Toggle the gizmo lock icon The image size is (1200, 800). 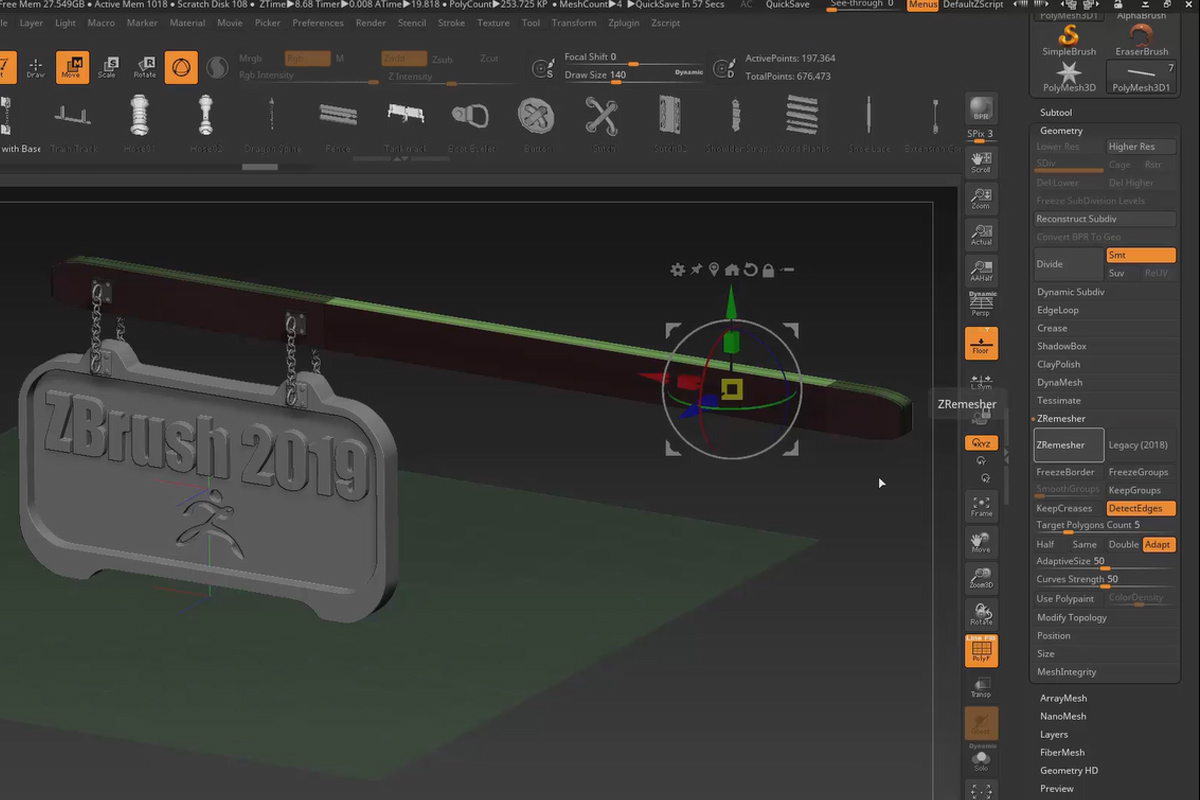click(768, 270)
